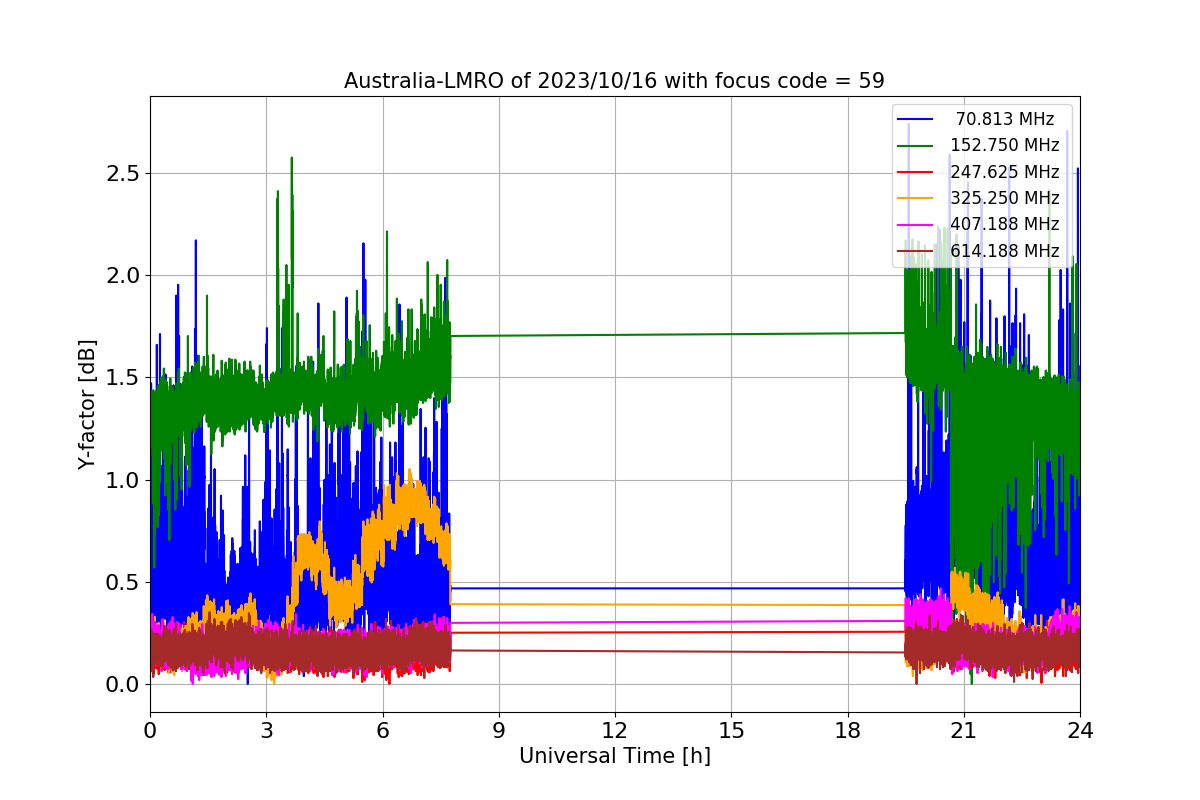The image size is (1200, 800).
Task: Click the y-axis tick label 0.5
Action: tap(122, 583)
